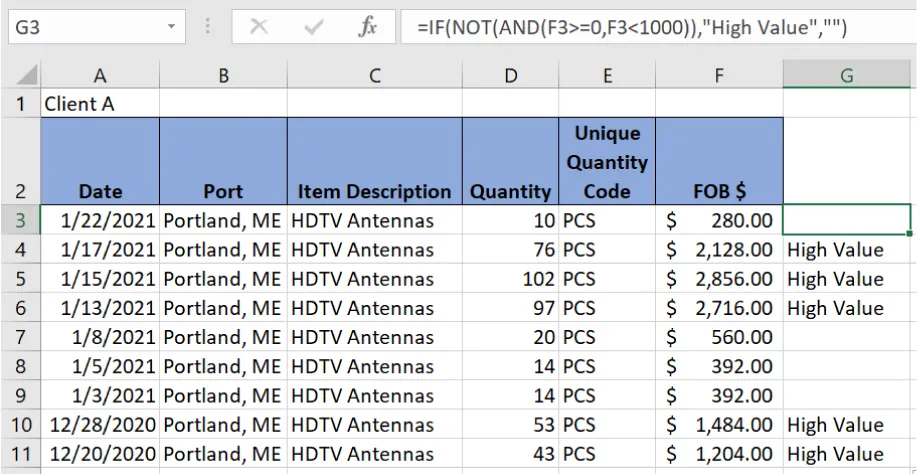This screenshot has height=474, width=917.
Task: Select column F header
Action: point(718,76)
